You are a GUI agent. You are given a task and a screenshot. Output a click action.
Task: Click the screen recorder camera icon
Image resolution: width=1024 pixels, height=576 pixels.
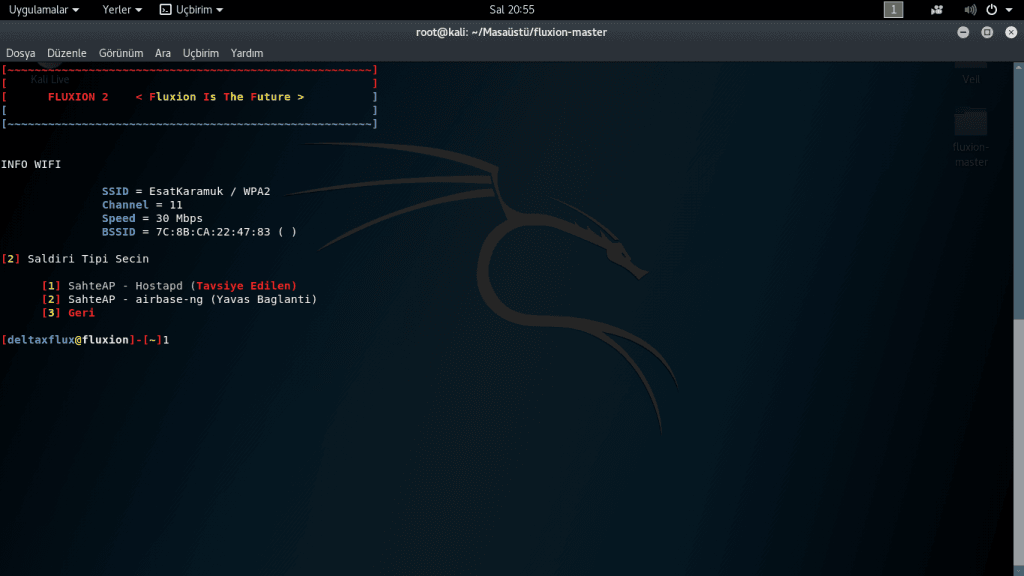pos(936,10)
